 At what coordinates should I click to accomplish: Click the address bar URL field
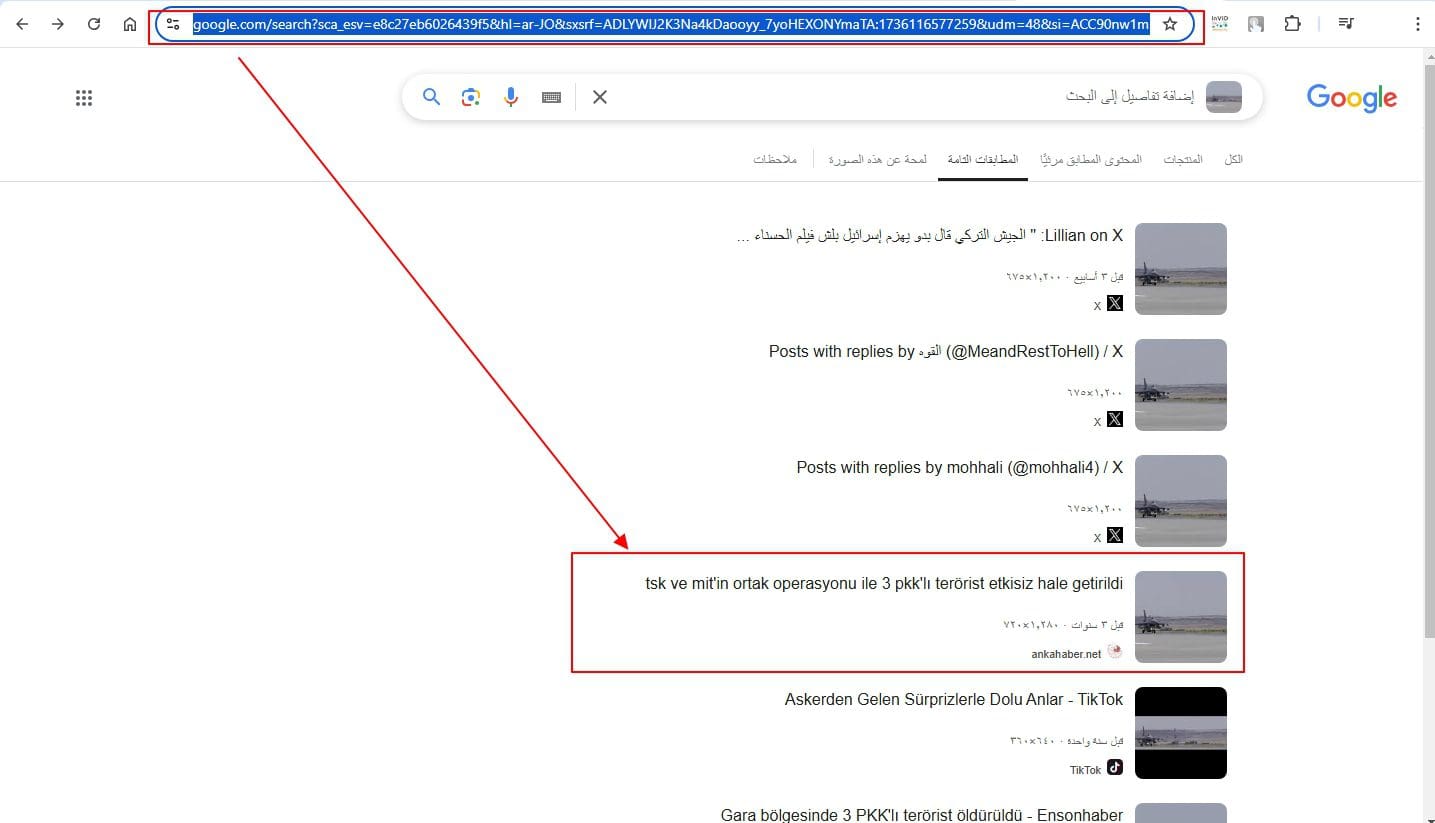[670, 24]
